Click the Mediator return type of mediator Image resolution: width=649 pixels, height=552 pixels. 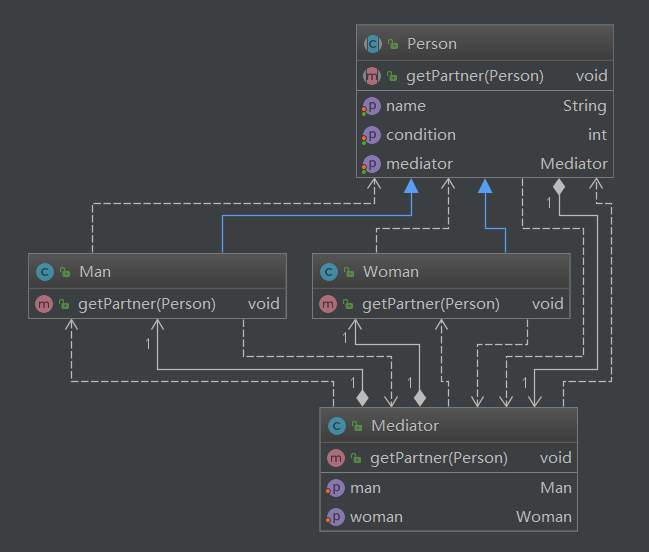click(573, 164)
